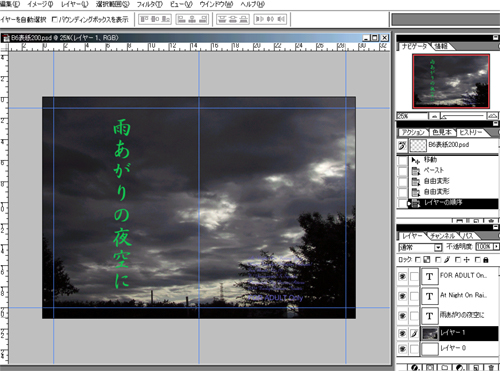Click the Navigator zoom out button
This screenshot has width=500, height=371.
pyautogui.click(x=434, y=116)
